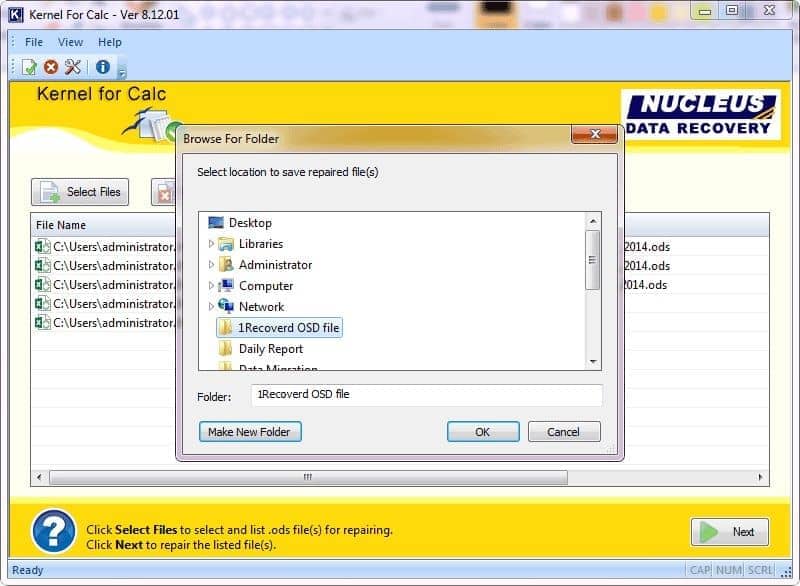Open the tools/settings wrench icon

[x=73, y=67]
